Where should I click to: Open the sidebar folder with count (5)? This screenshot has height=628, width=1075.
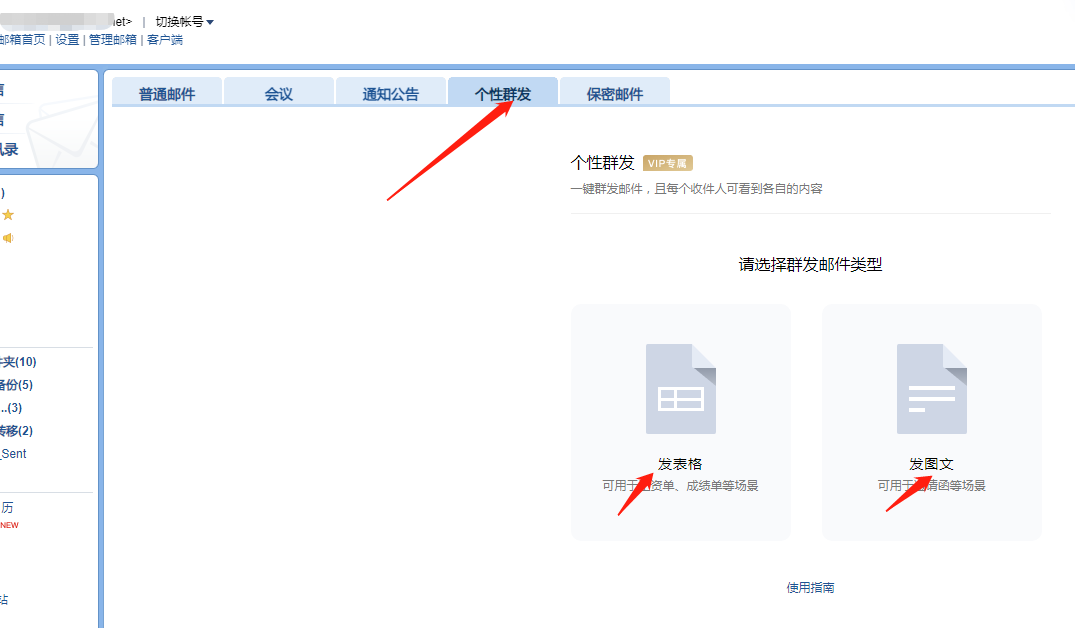(x=16, y=385)
